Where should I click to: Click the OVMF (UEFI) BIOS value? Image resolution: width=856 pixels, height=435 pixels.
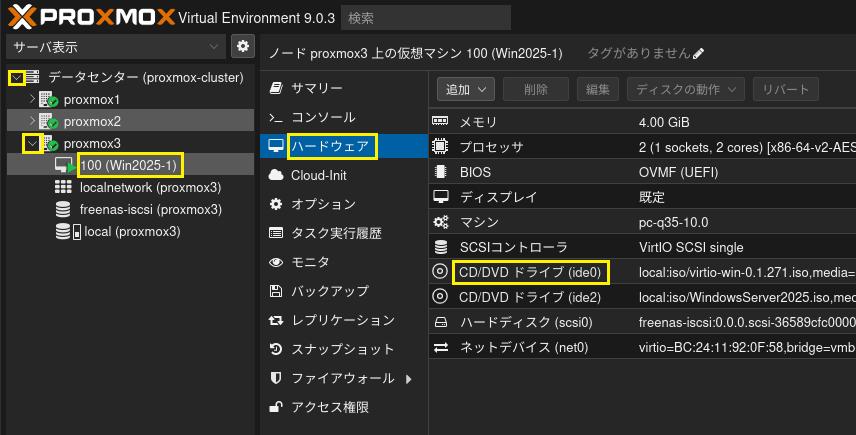click(x=678, y=172)
